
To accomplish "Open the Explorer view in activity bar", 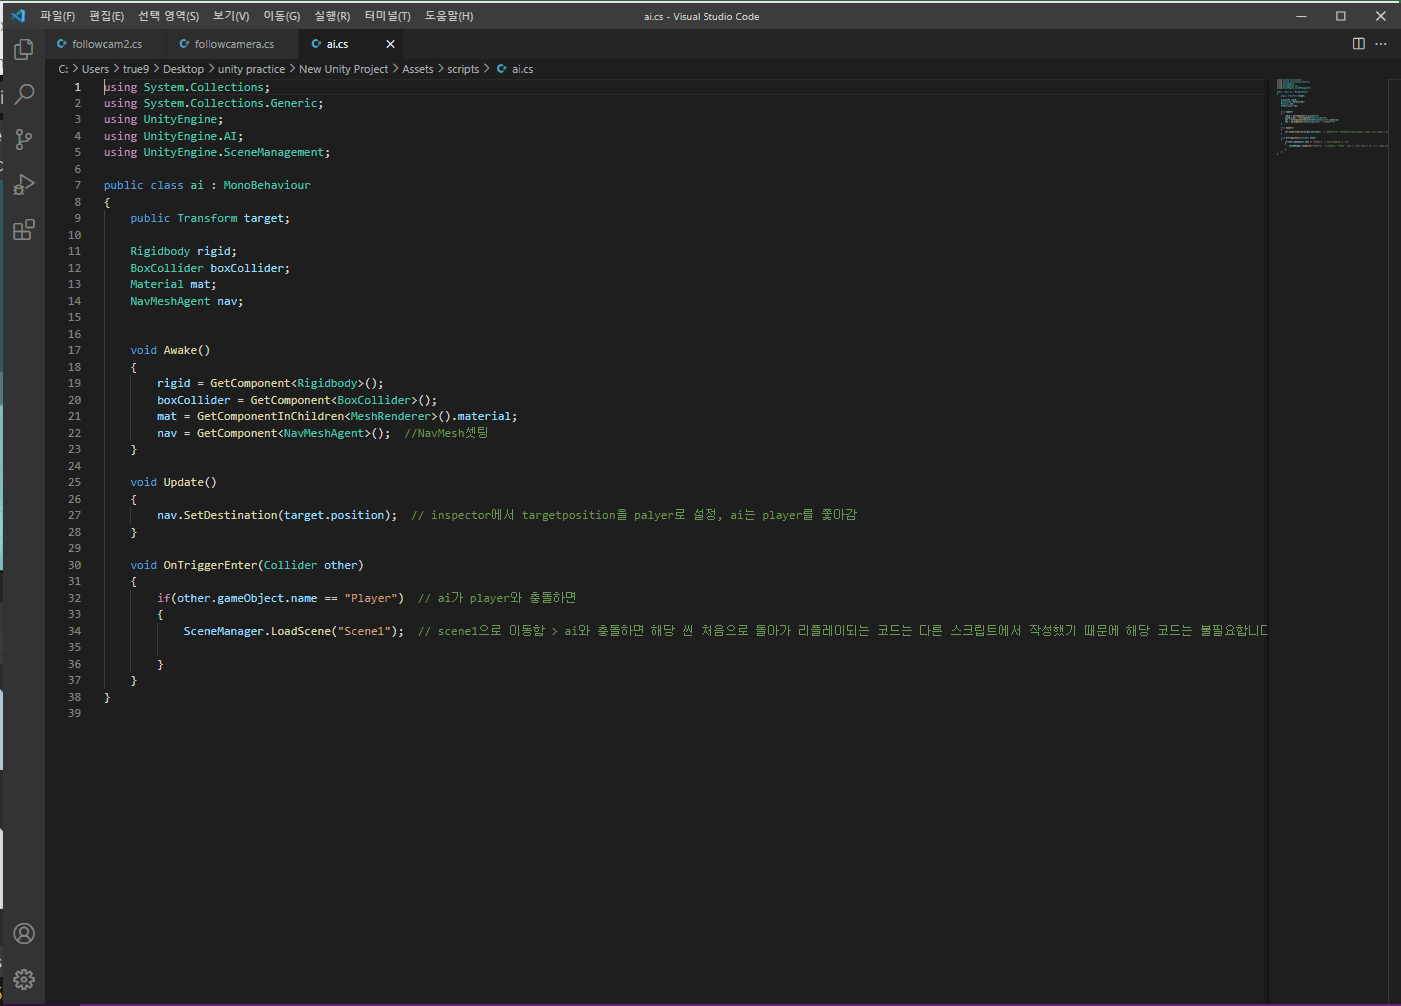I will tap(24, 49).
